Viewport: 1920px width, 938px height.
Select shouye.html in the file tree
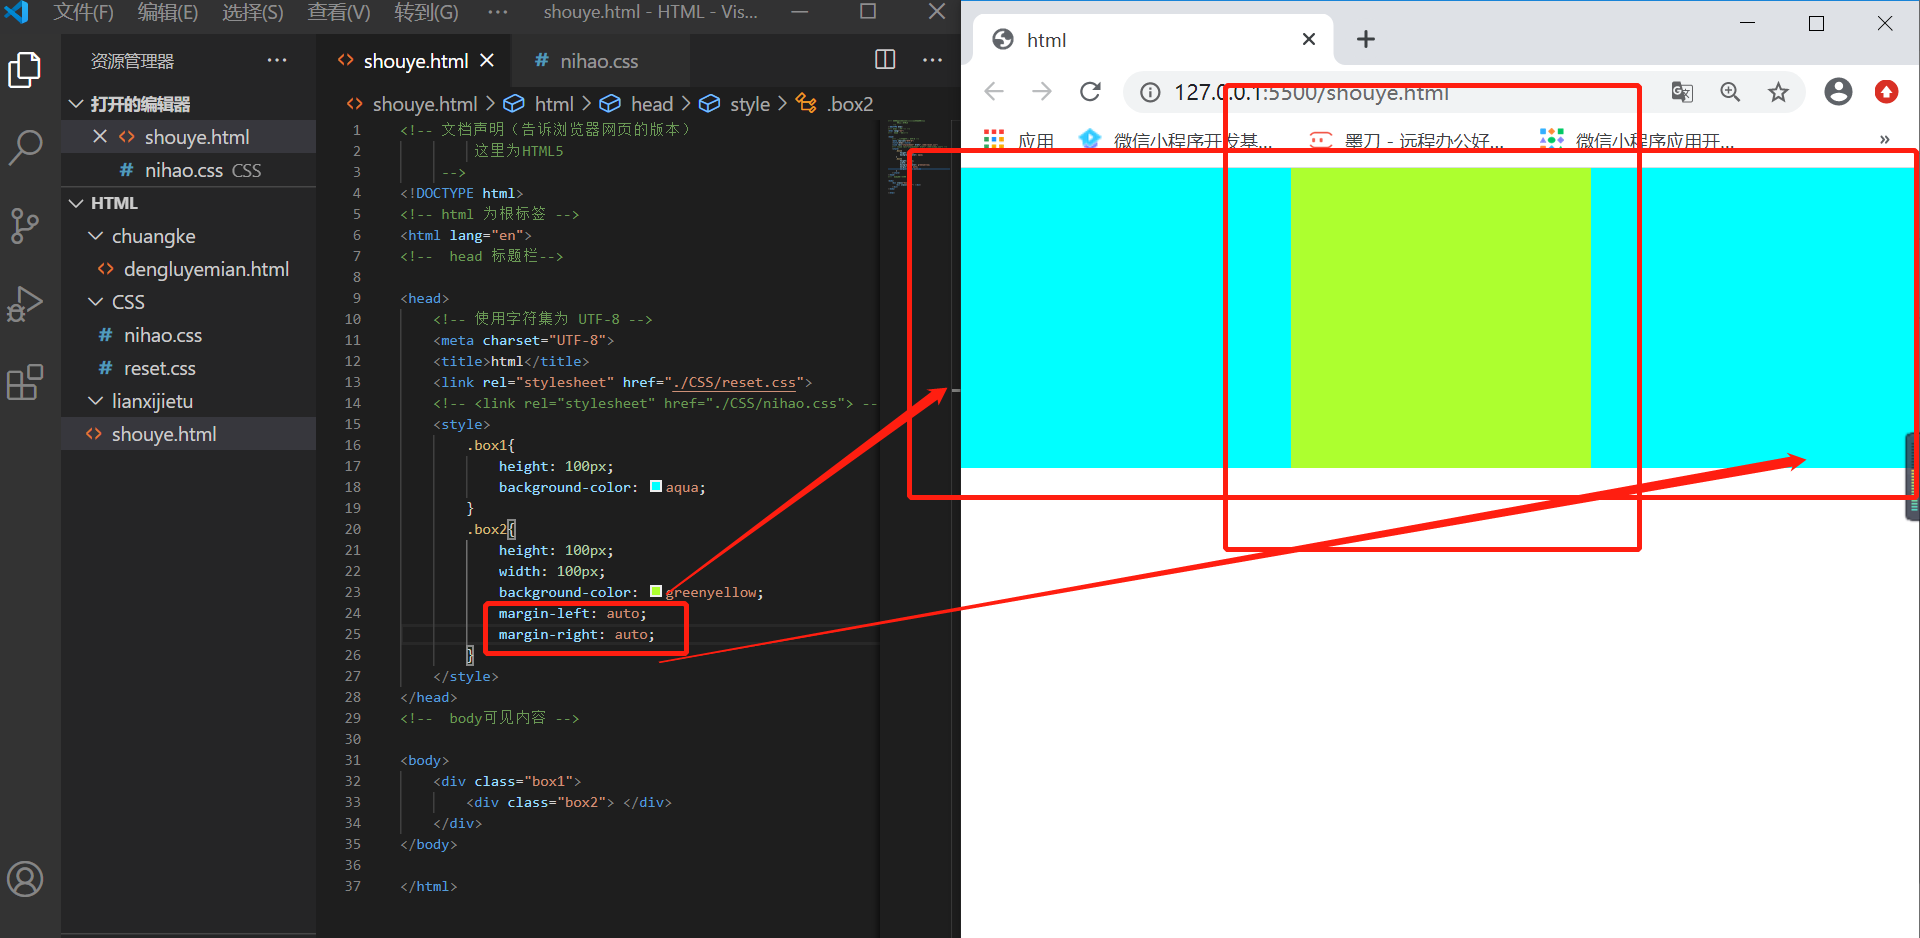(164, 434)
